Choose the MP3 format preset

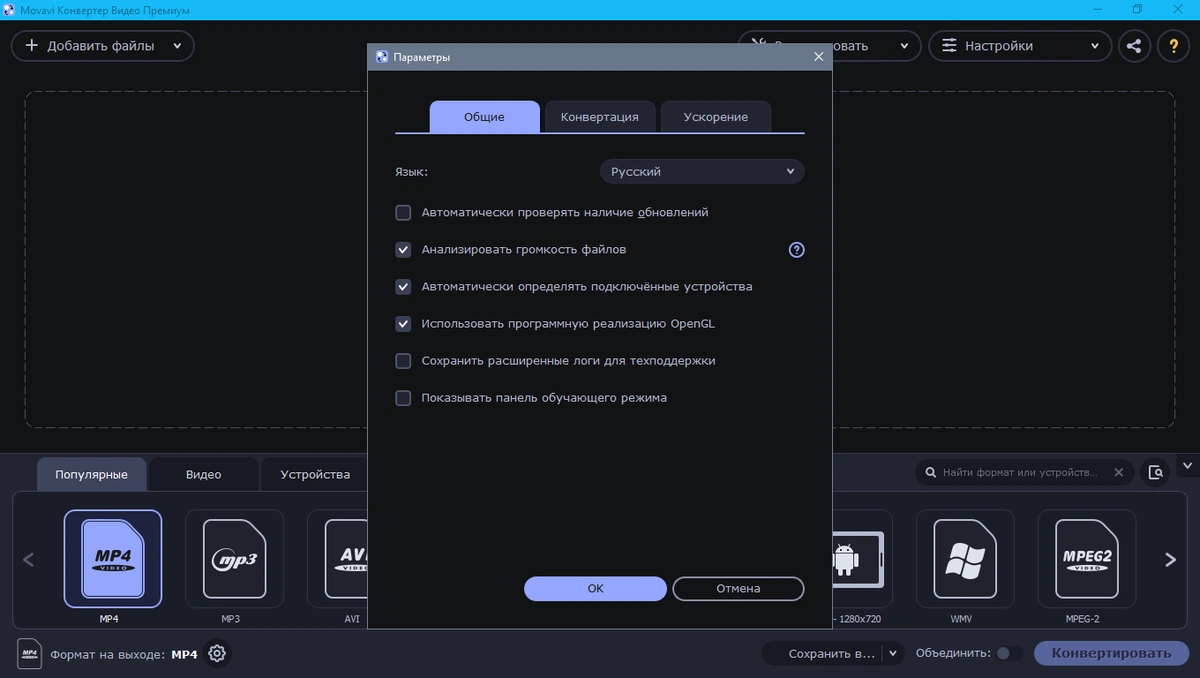click(x=234, y=558)
